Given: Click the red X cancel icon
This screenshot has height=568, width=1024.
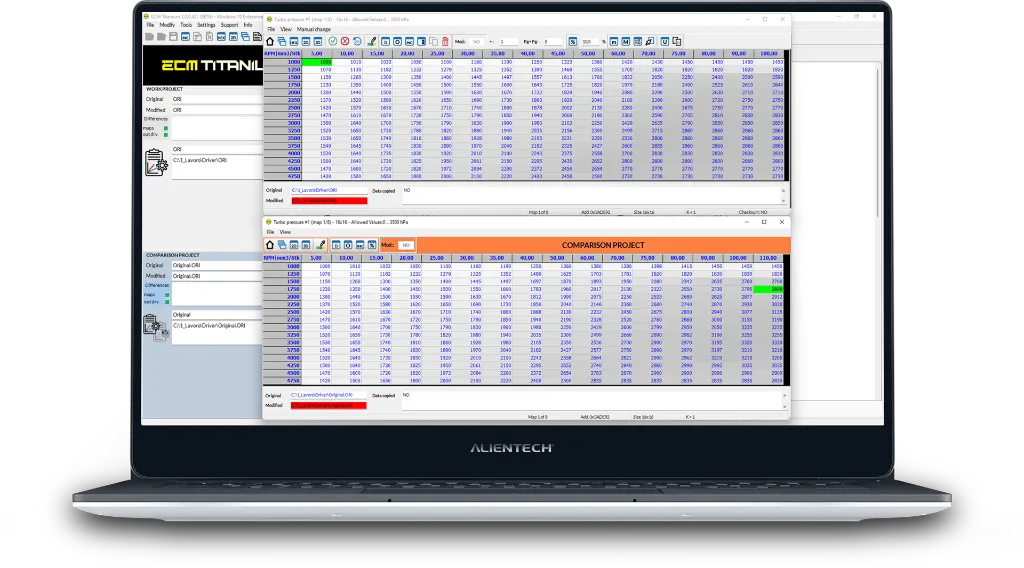Looking at the screenshot, I should tap(344, 41).
